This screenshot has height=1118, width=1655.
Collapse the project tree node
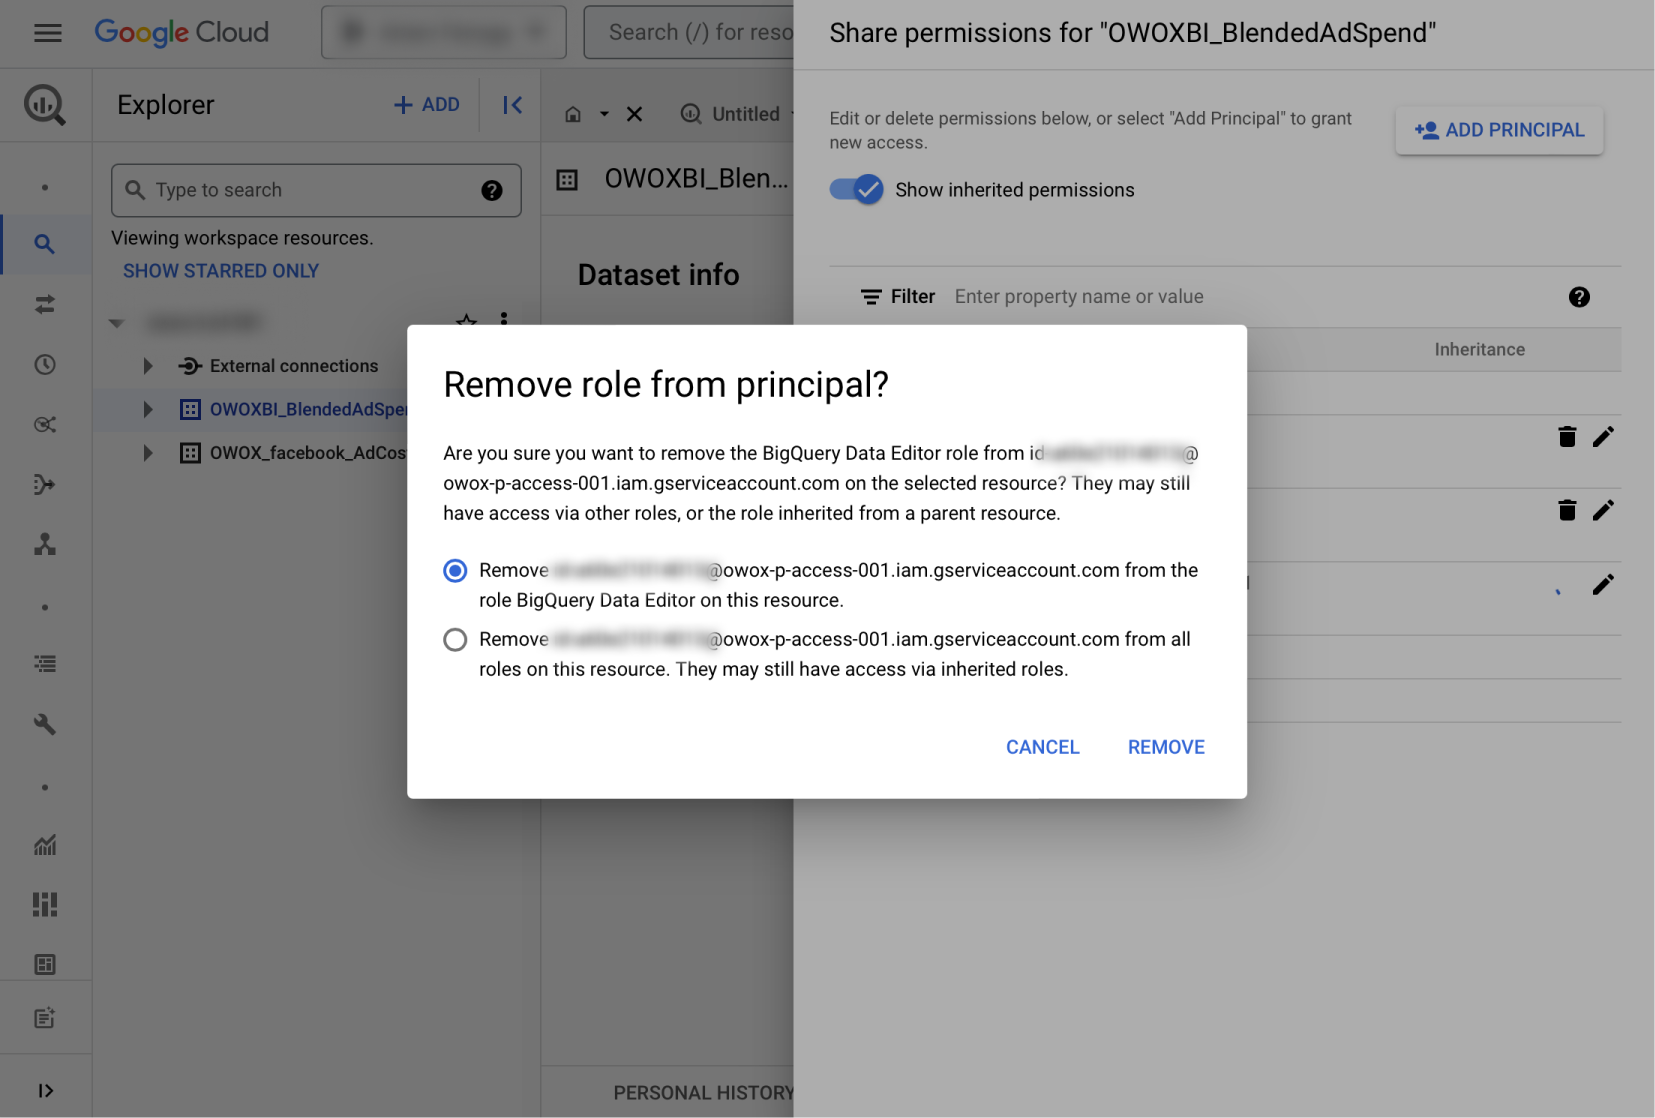point(116,322)
